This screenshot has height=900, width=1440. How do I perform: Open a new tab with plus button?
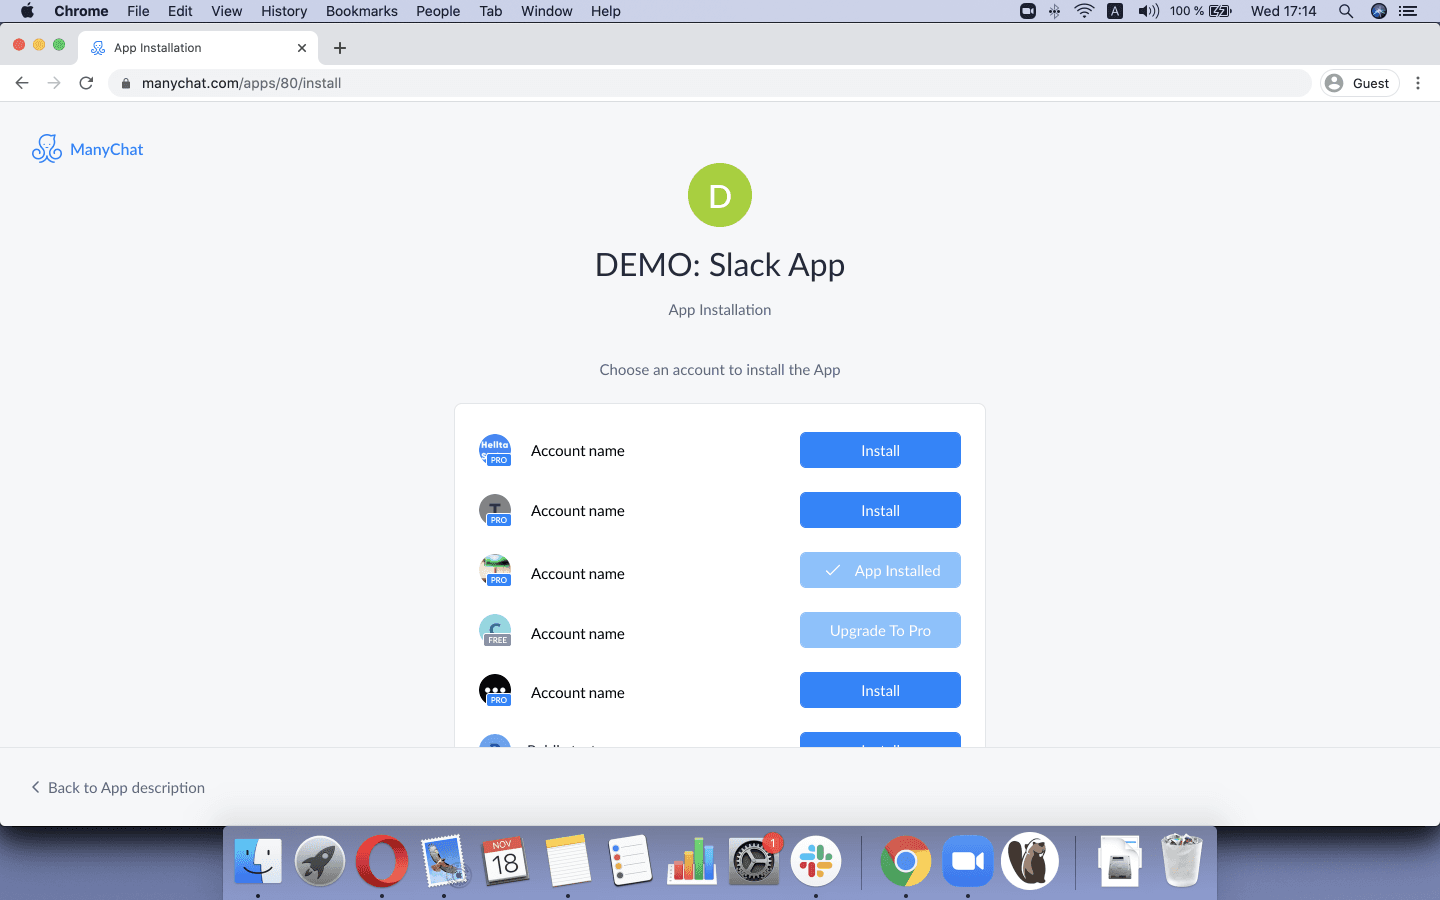coord(340,48)
